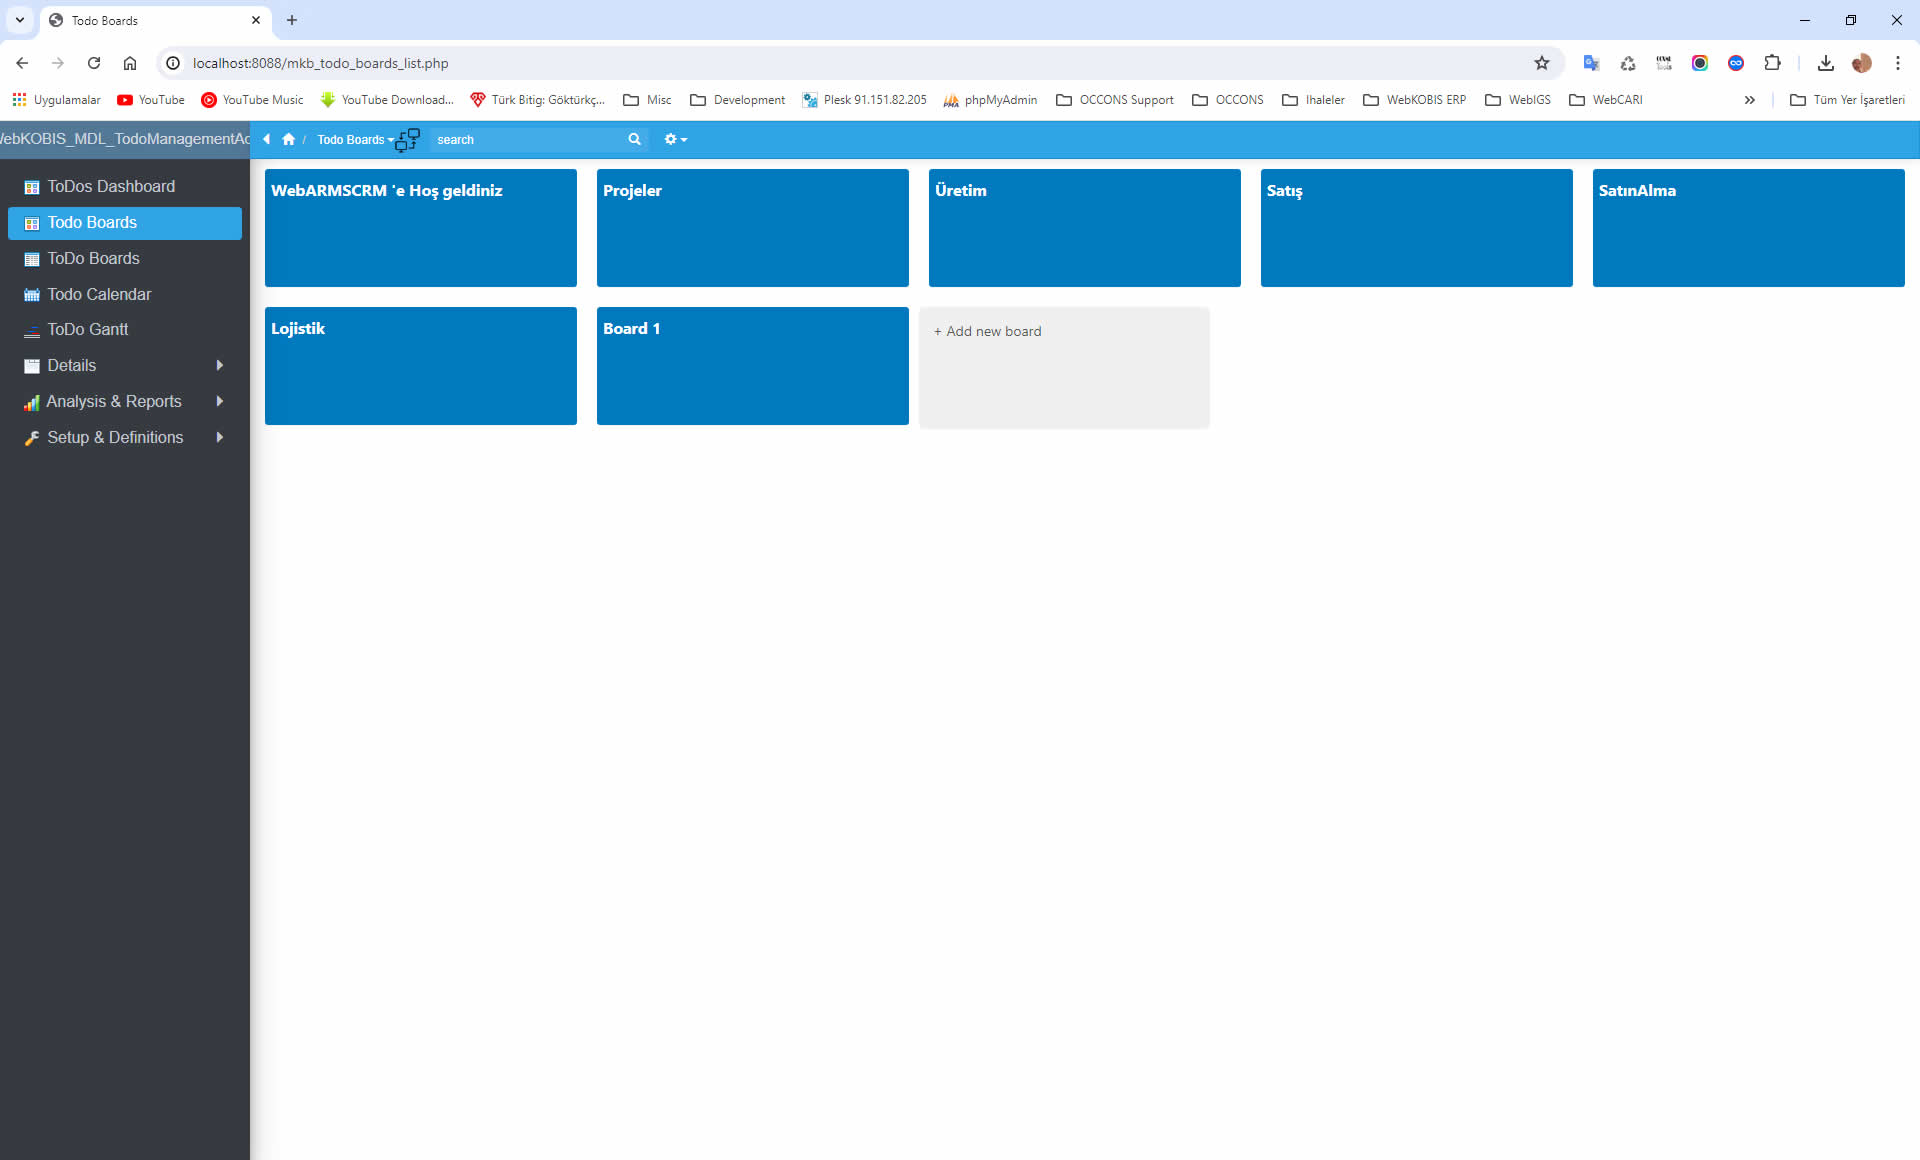This screenshot has height=1160, width=1920.
Task: Open the Türk Bitig: Göktürkç... bookmark
Action: 538,100
